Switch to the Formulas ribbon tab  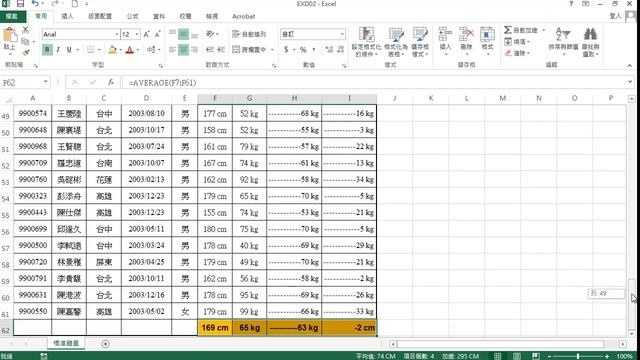click(132, 16)
